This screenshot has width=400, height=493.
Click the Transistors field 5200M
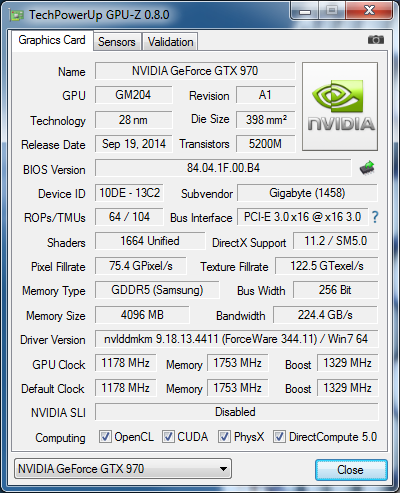coord(266,144)
